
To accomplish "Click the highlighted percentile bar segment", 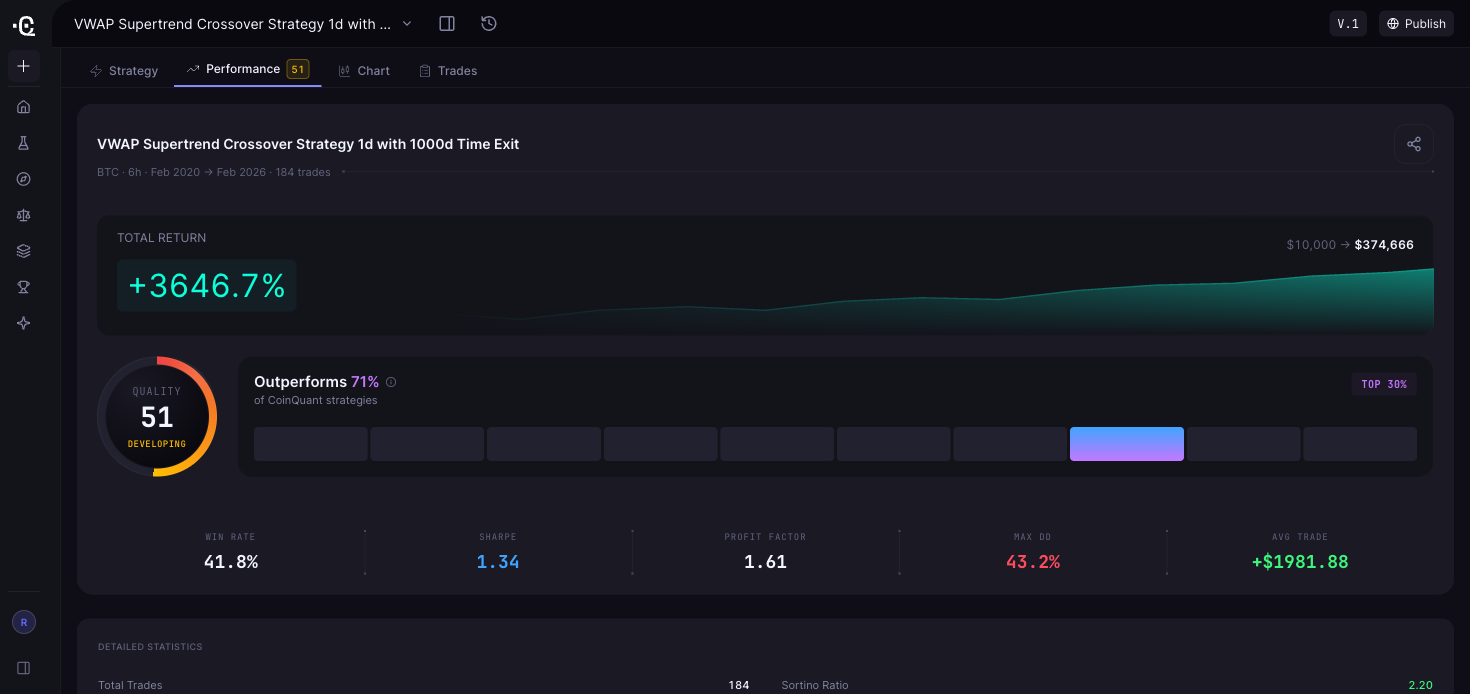I will (x=1127, y=444).
